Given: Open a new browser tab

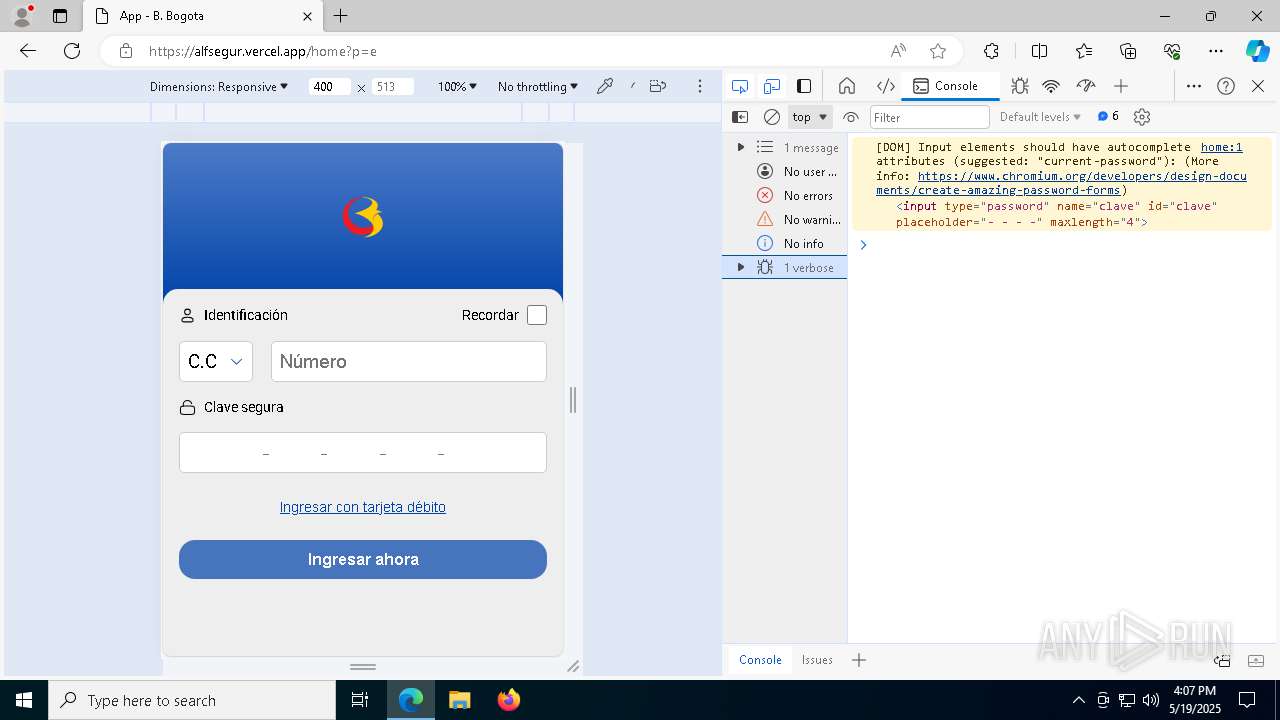Looking at the screenshot, I should (x=341, y=16).
